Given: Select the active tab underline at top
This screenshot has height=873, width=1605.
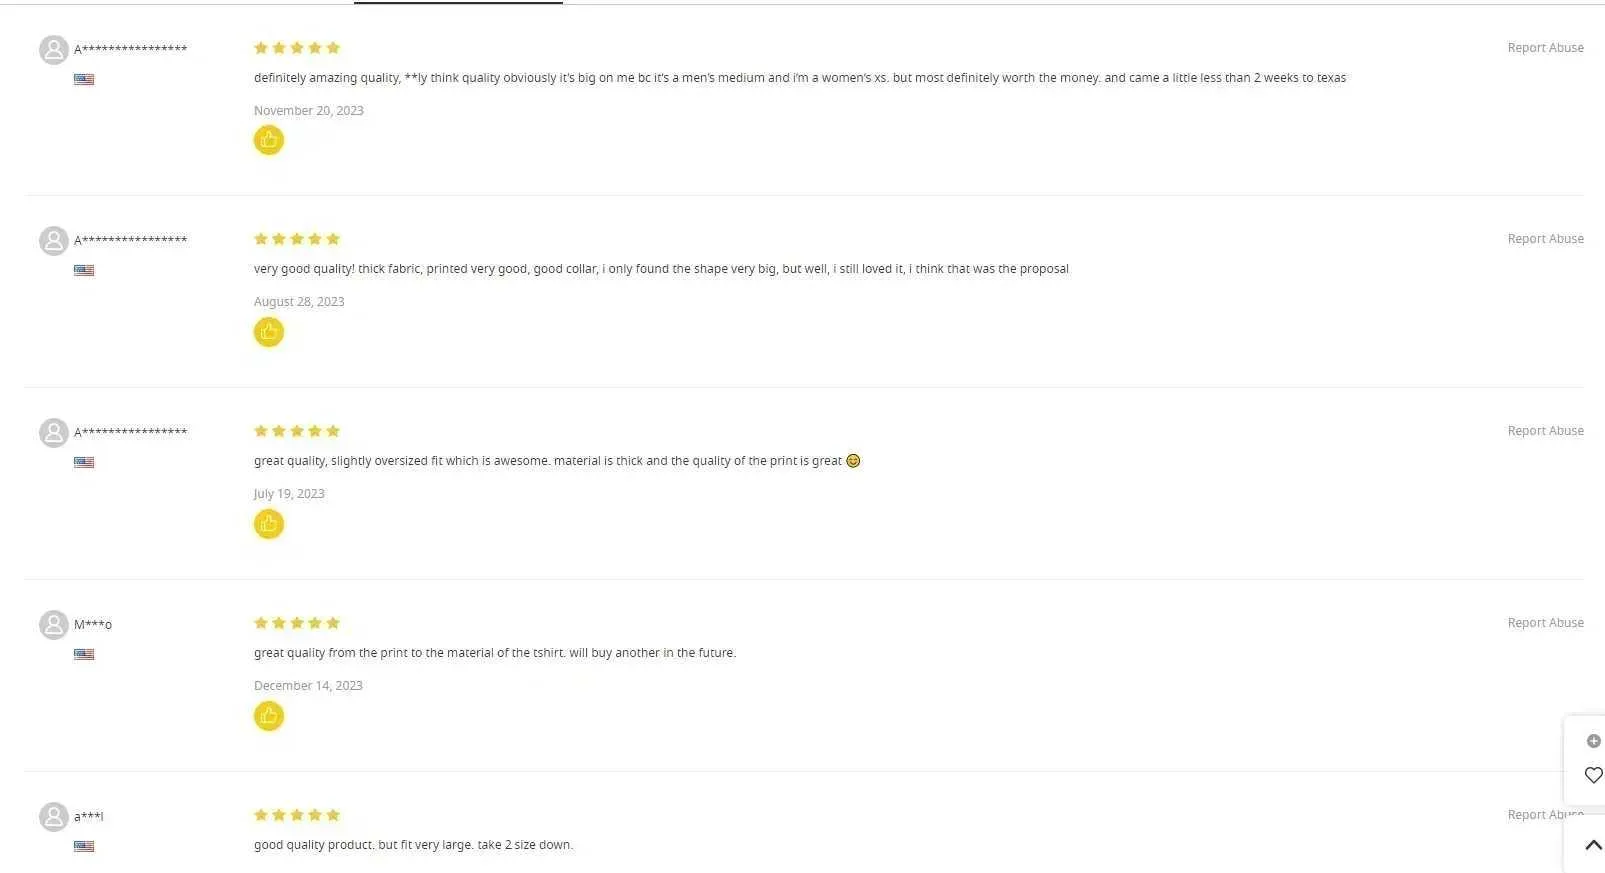Looking at the screenshot, I should pyautogui.click(x=458, y=2).
